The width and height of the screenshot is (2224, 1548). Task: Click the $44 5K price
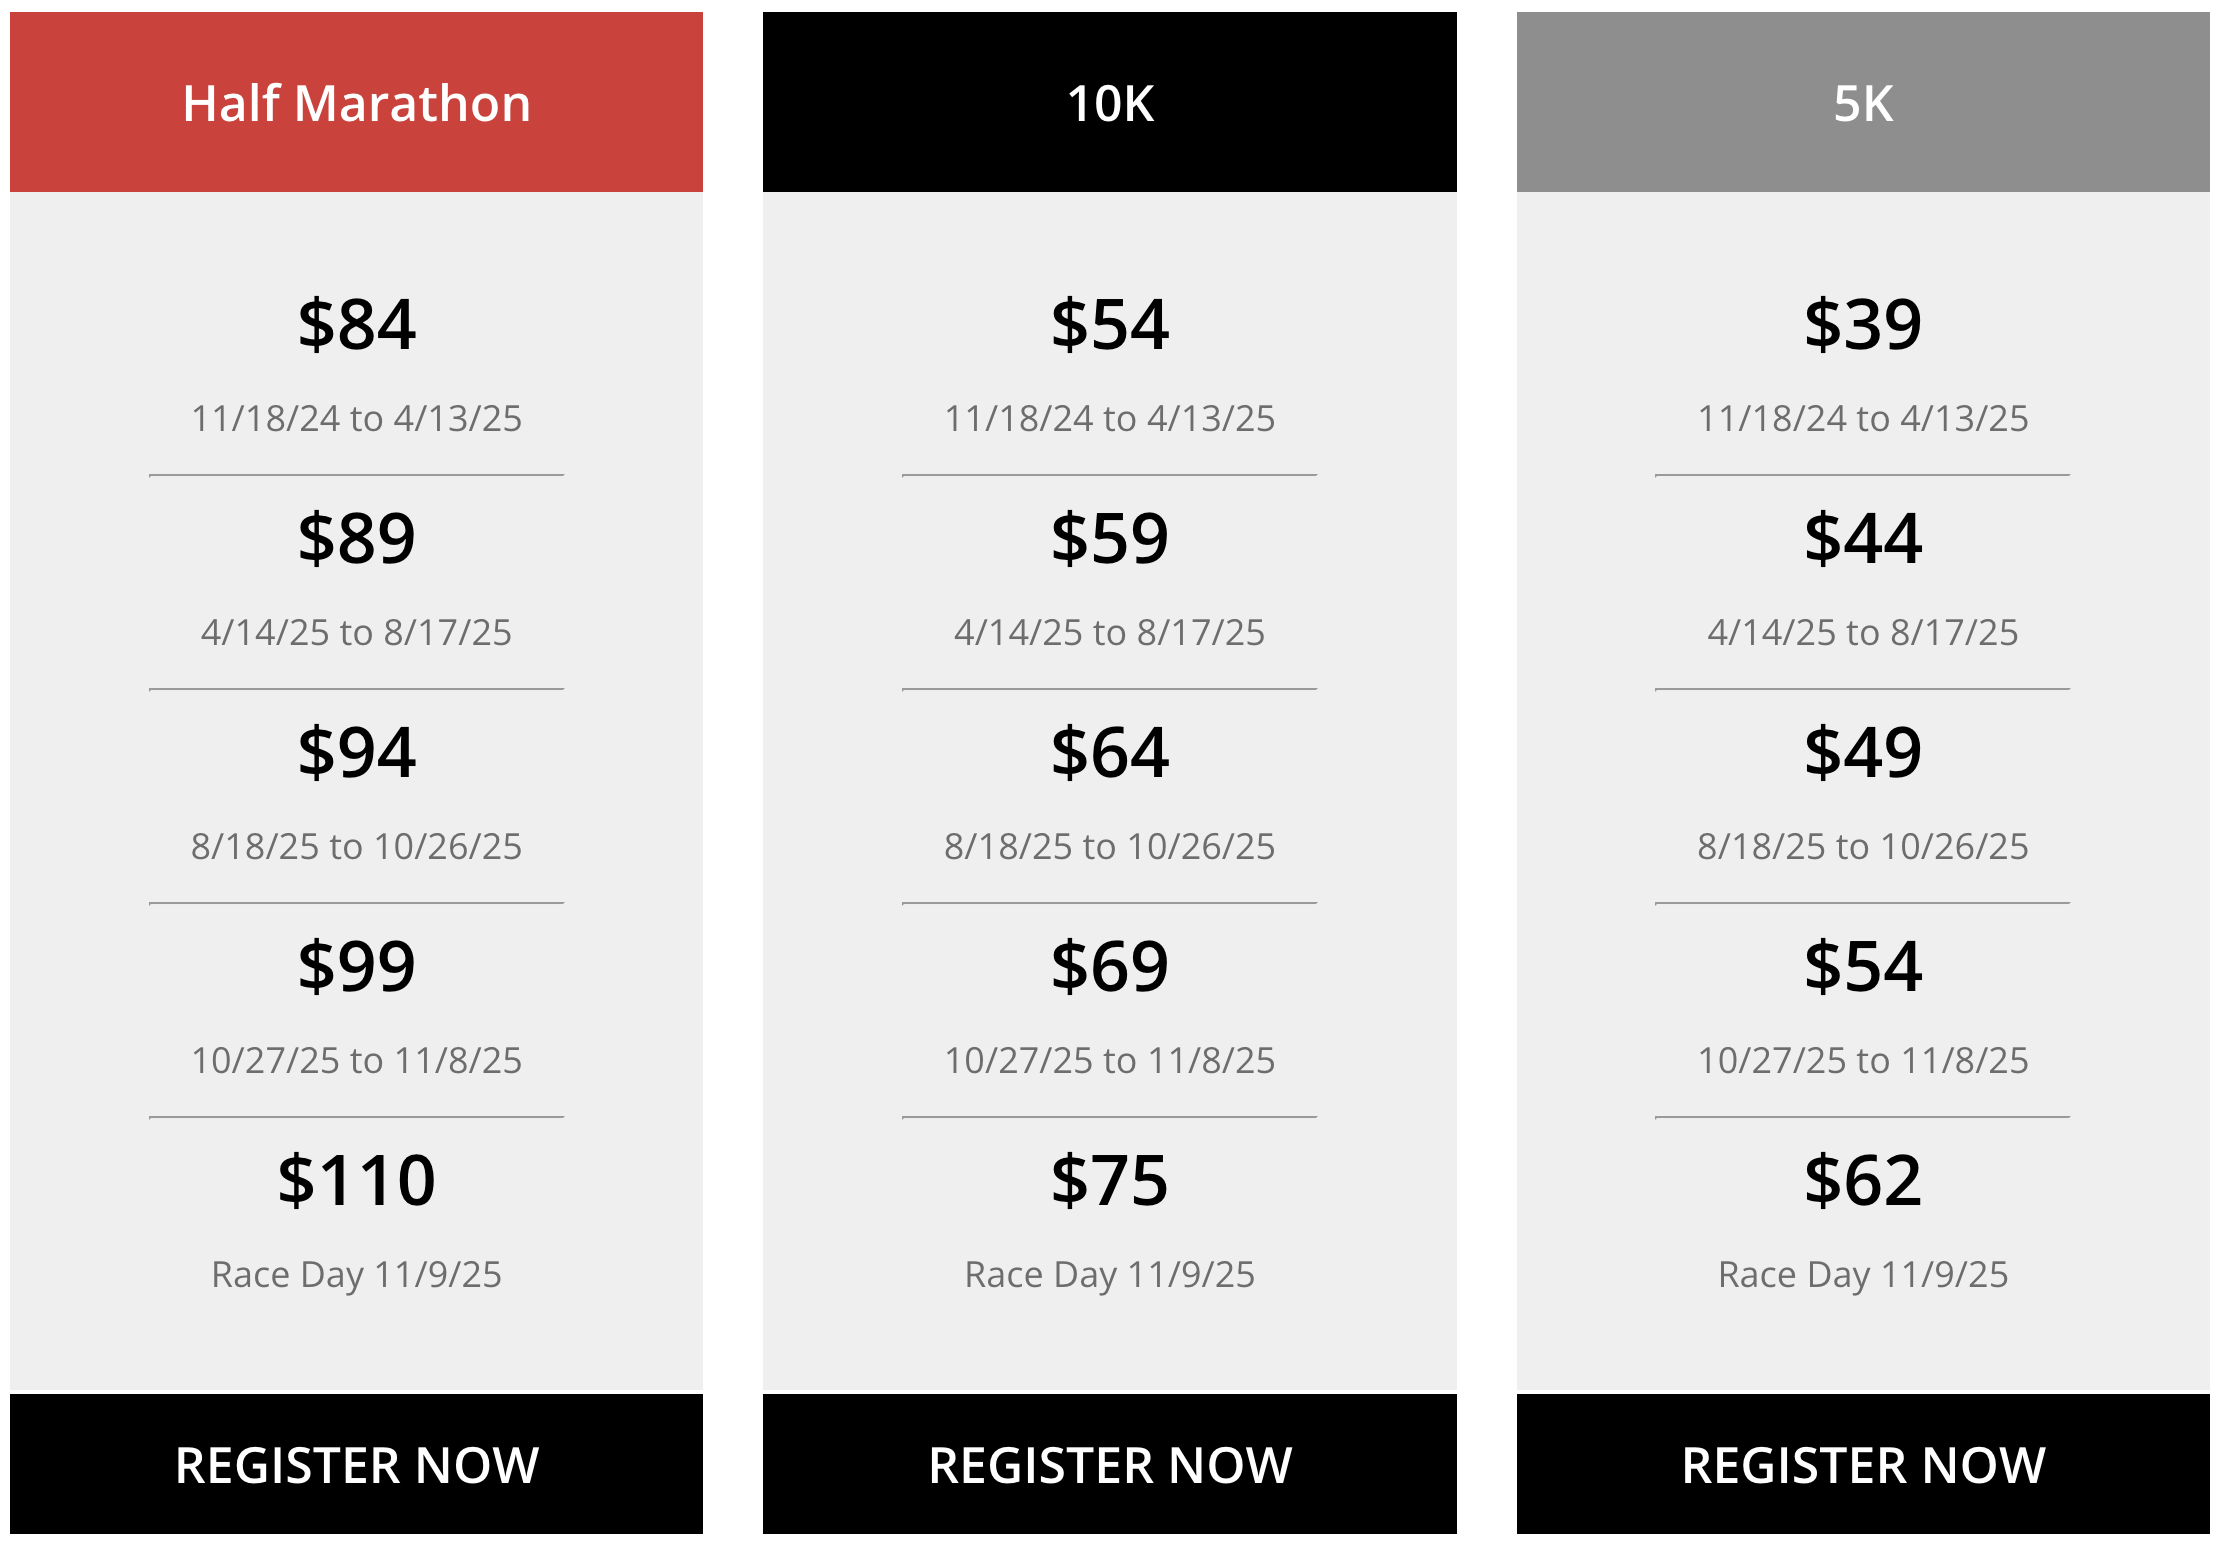pyautogui.click(x=1863, y=539)
